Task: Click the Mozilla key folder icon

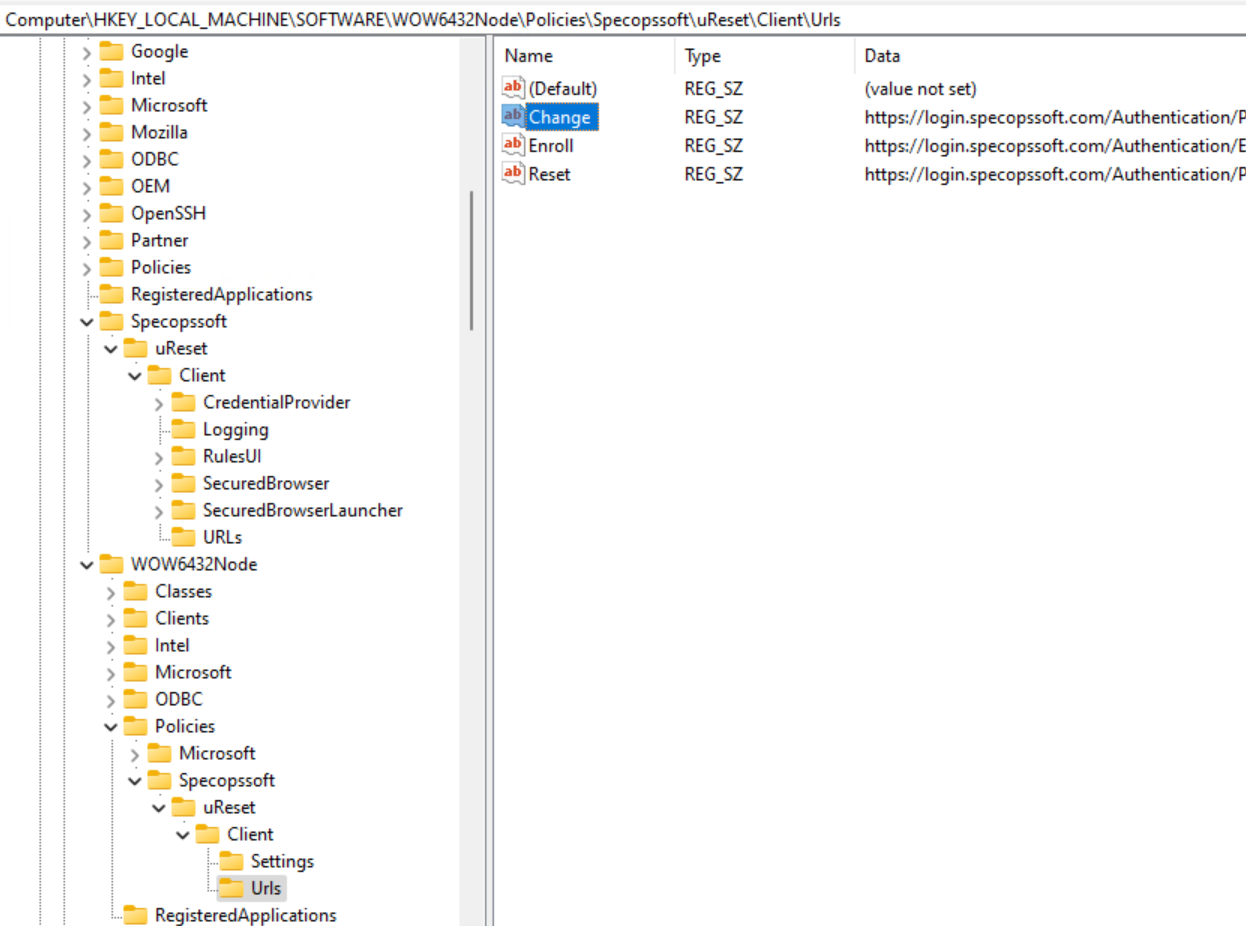Action: click(111, 132)
